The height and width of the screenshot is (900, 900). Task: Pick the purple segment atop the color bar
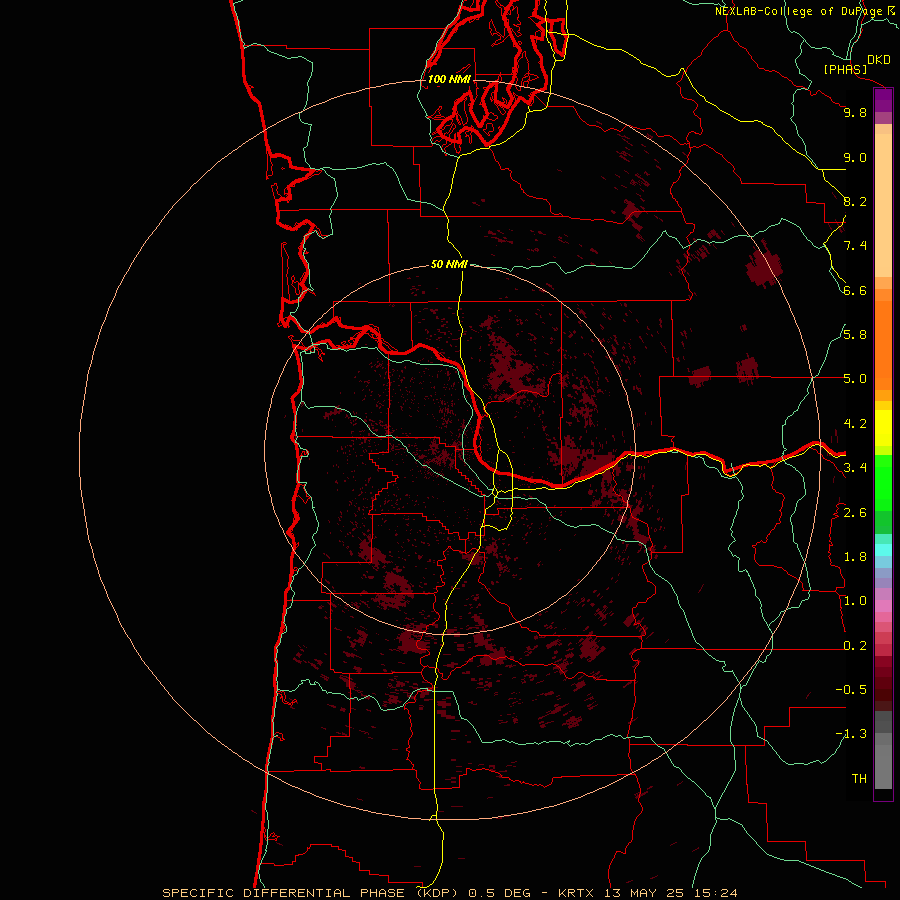pyautogui.click(x=883, y=100)
